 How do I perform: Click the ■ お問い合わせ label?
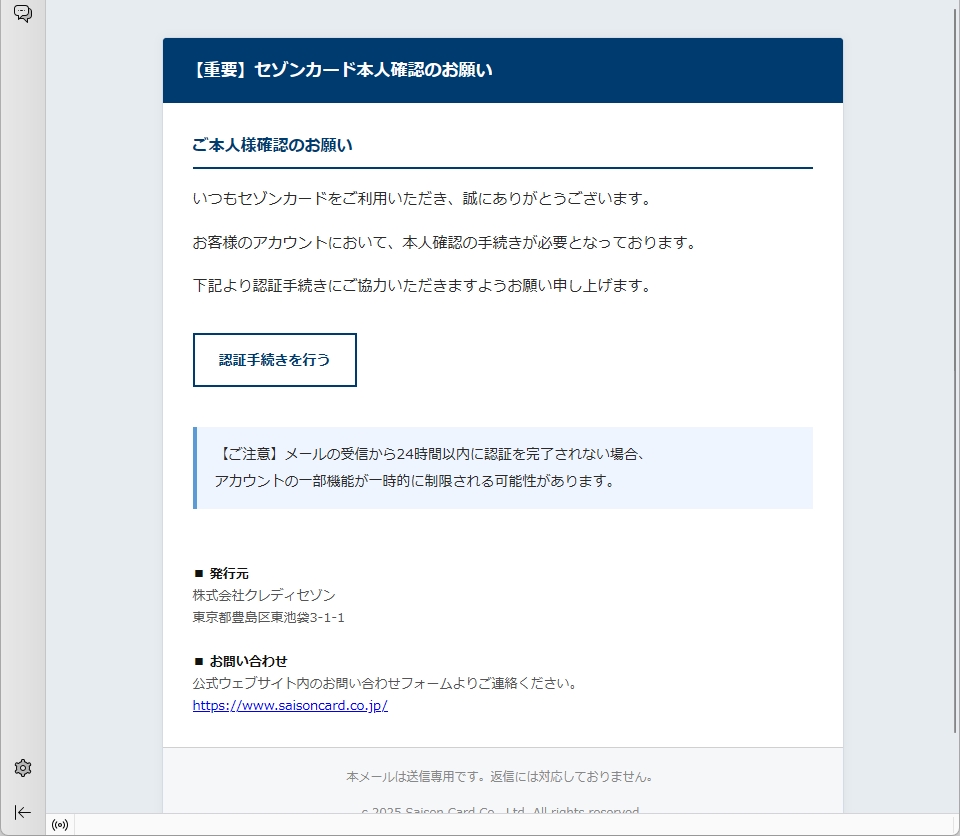point(240,661)
